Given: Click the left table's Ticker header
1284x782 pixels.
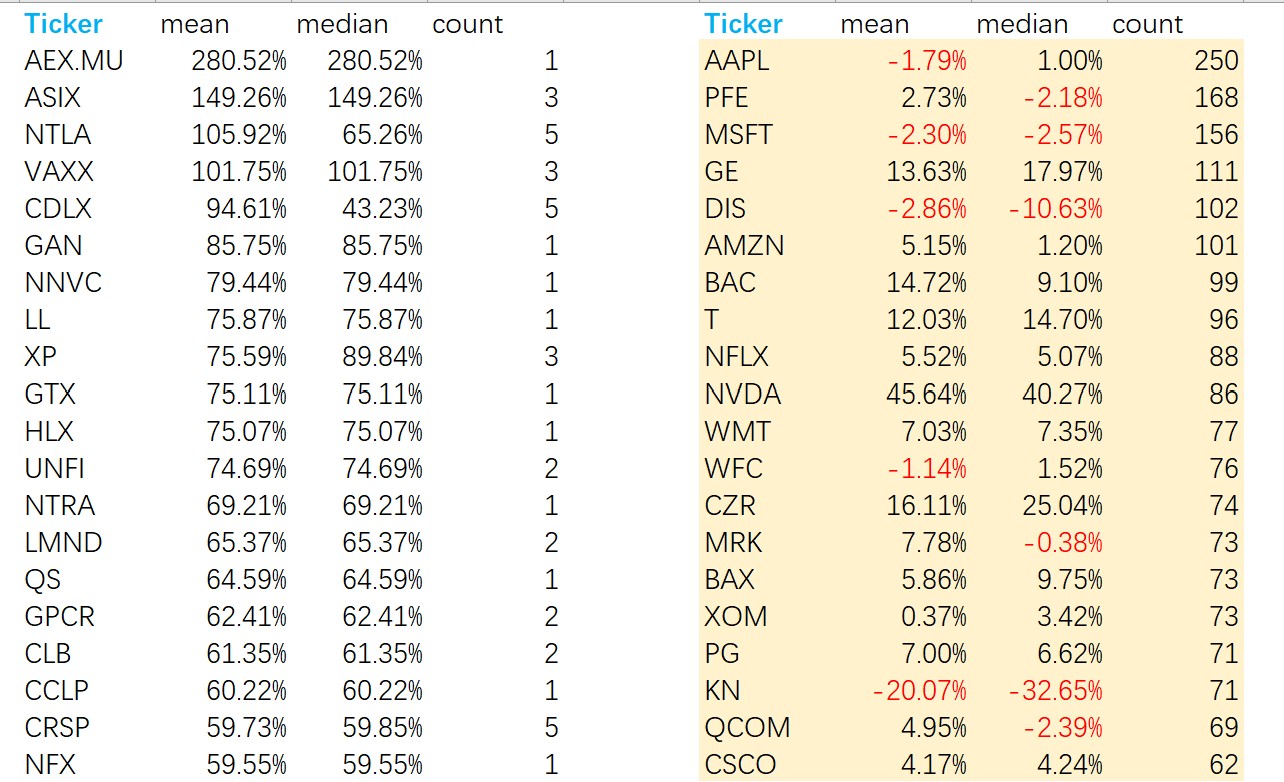Looking at the screenshot, I should tap(64, 24).
